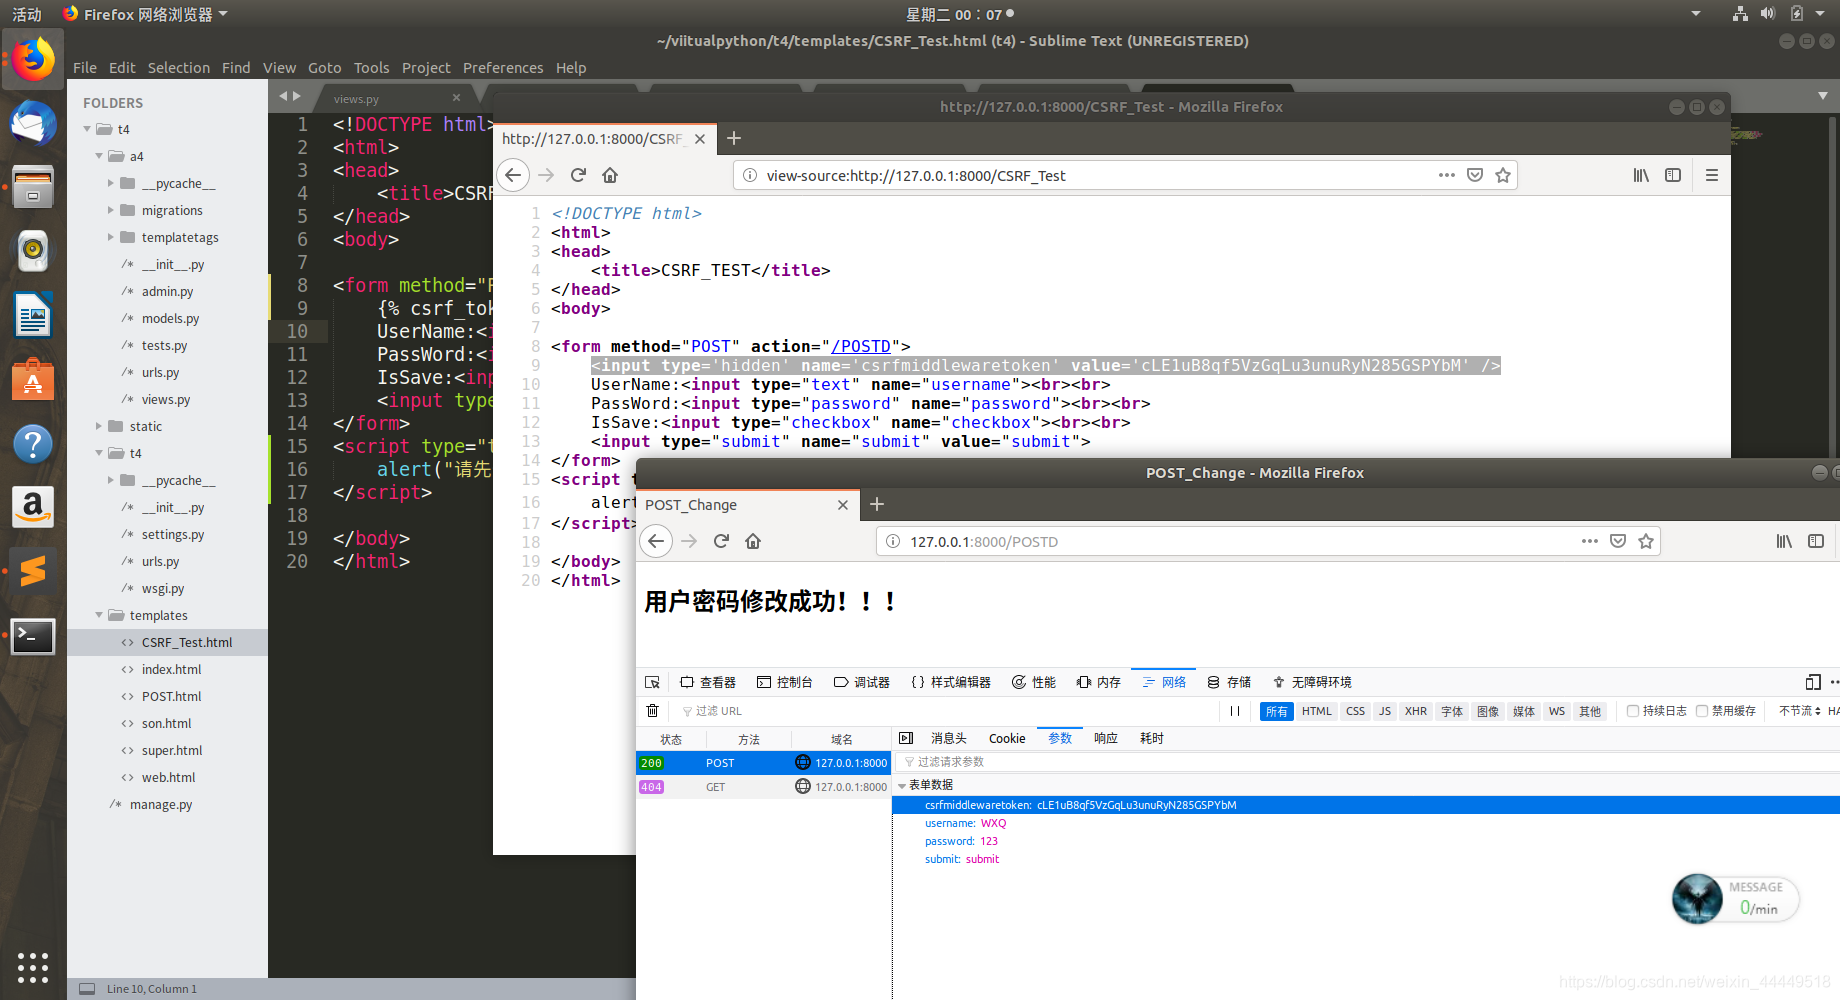Filter network requests by XHR
Viewport: 1840px width, 1000px height.
tap(1415, 711)
